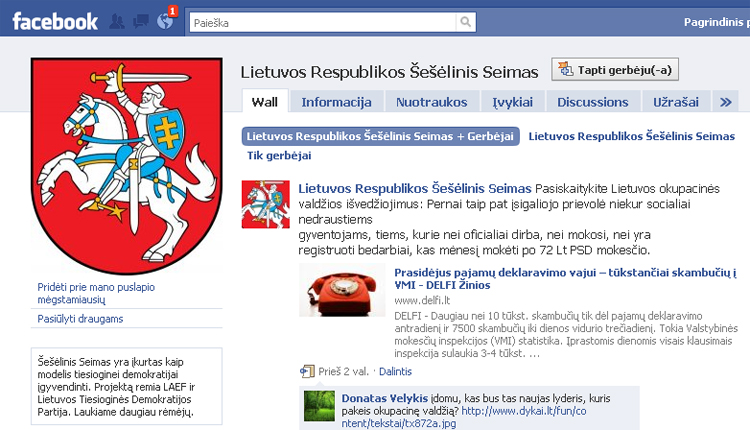Switch to the Discussions tab
The image size is (750, 430).
[x=593, y=102]
